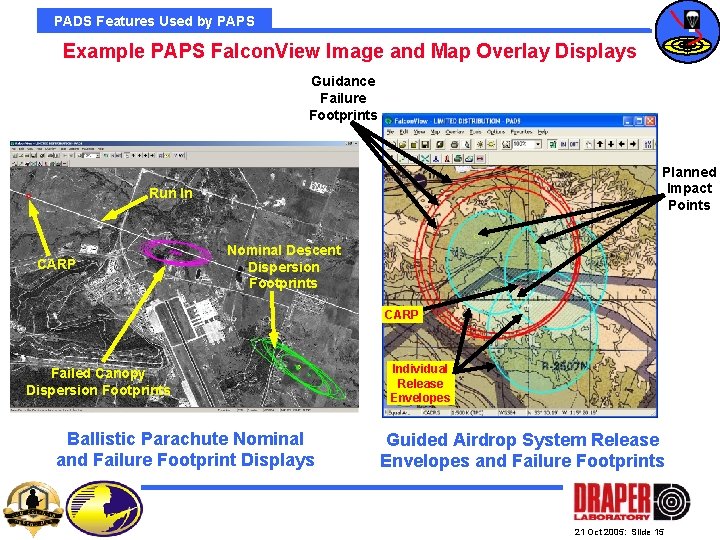
Task: Click the R-2507N restricted airspace map label
Action: click(x=564, y=366)
